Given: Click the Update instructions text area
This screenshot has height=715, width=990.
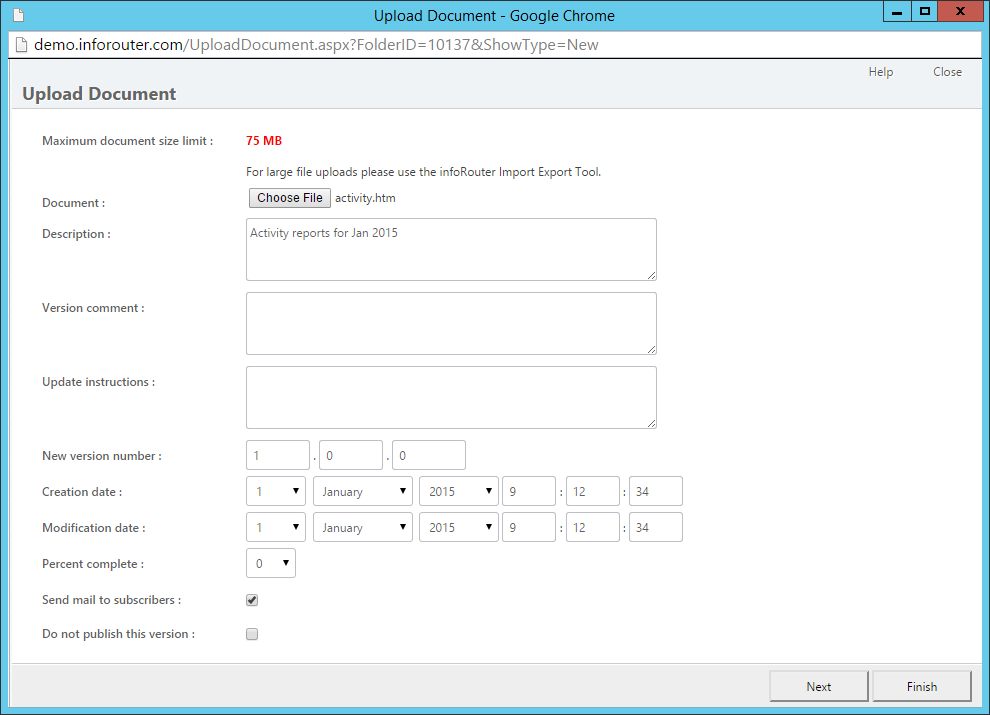Looking at the screenshot, I should (451, 397).
